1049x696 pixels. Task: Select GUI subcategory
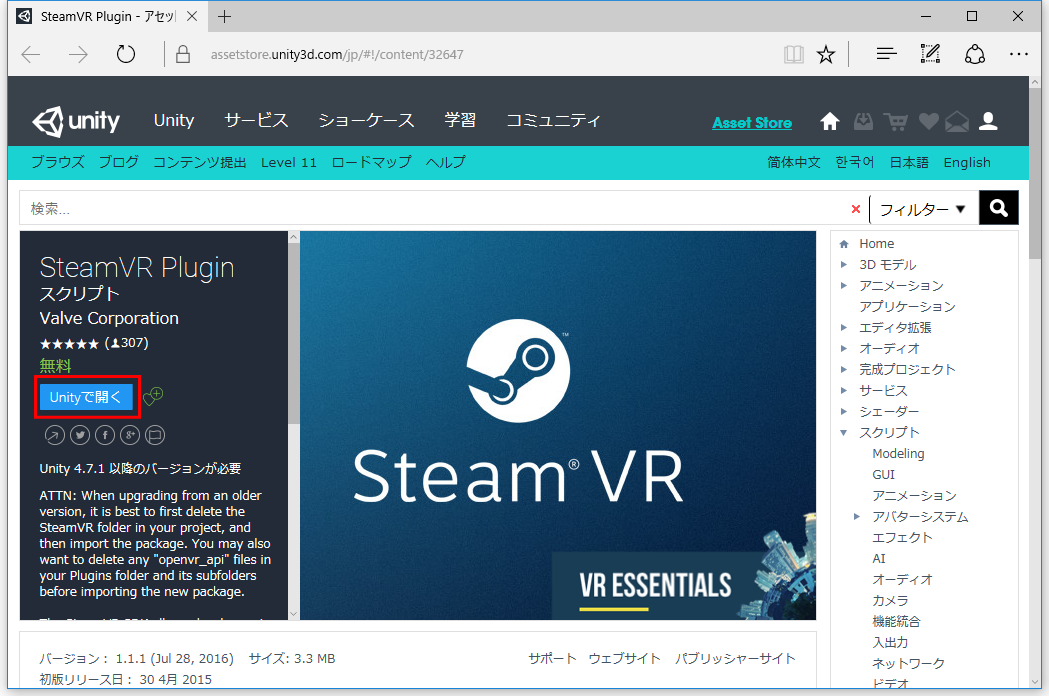tap(883, 474)
